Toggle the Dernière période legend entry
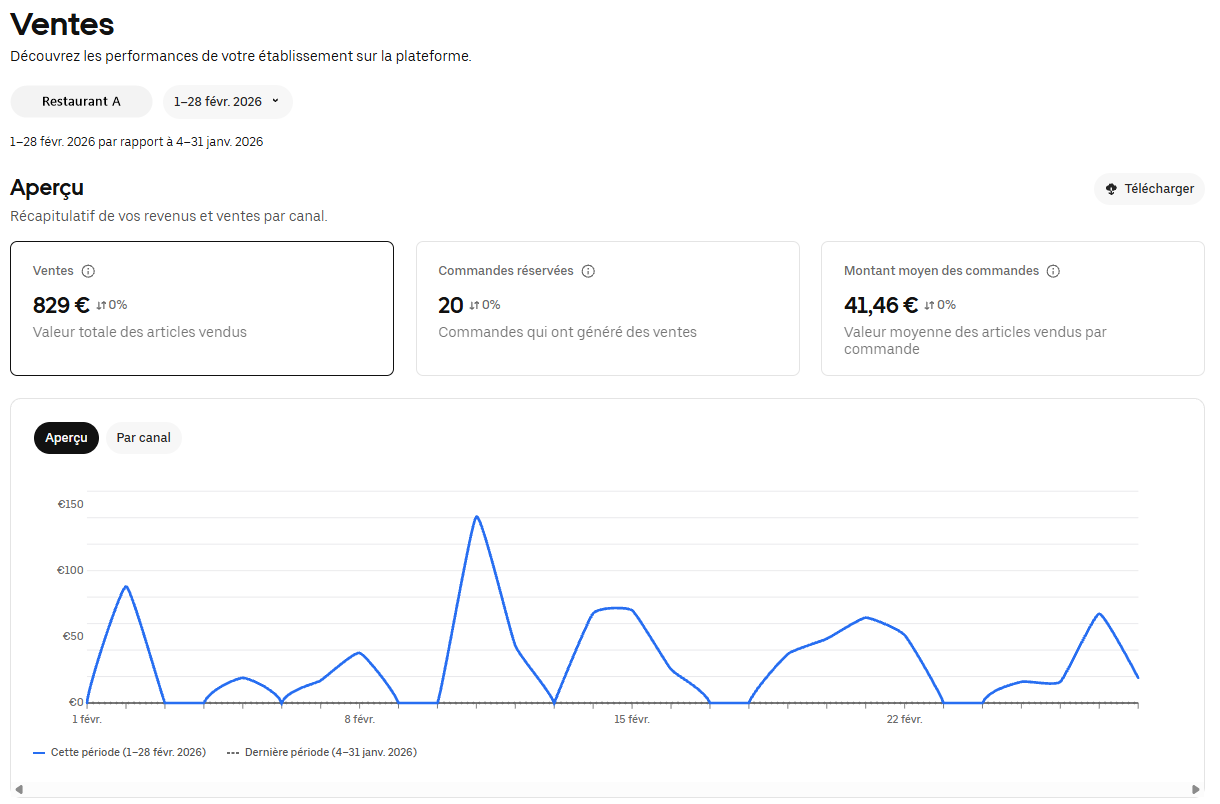 [322, 752]
